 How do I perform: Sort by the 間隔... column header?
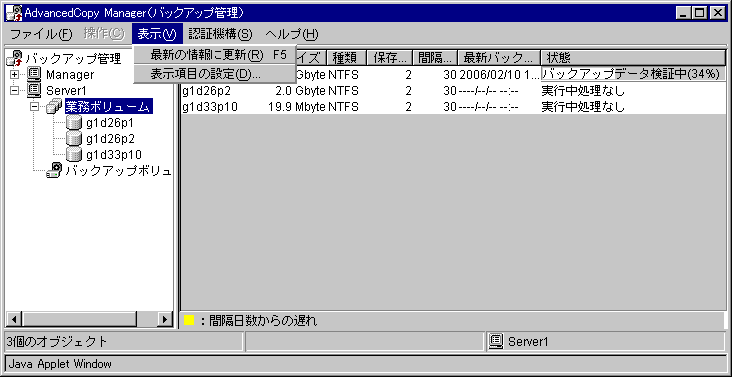click(435, 58)
